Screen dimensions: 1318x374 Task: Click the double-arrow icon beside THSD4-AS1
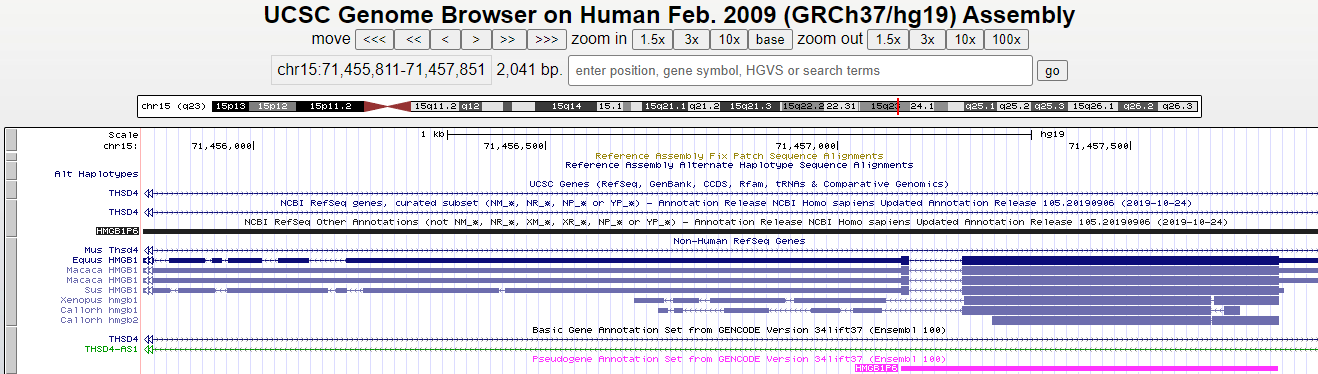[x=149, y=349]
